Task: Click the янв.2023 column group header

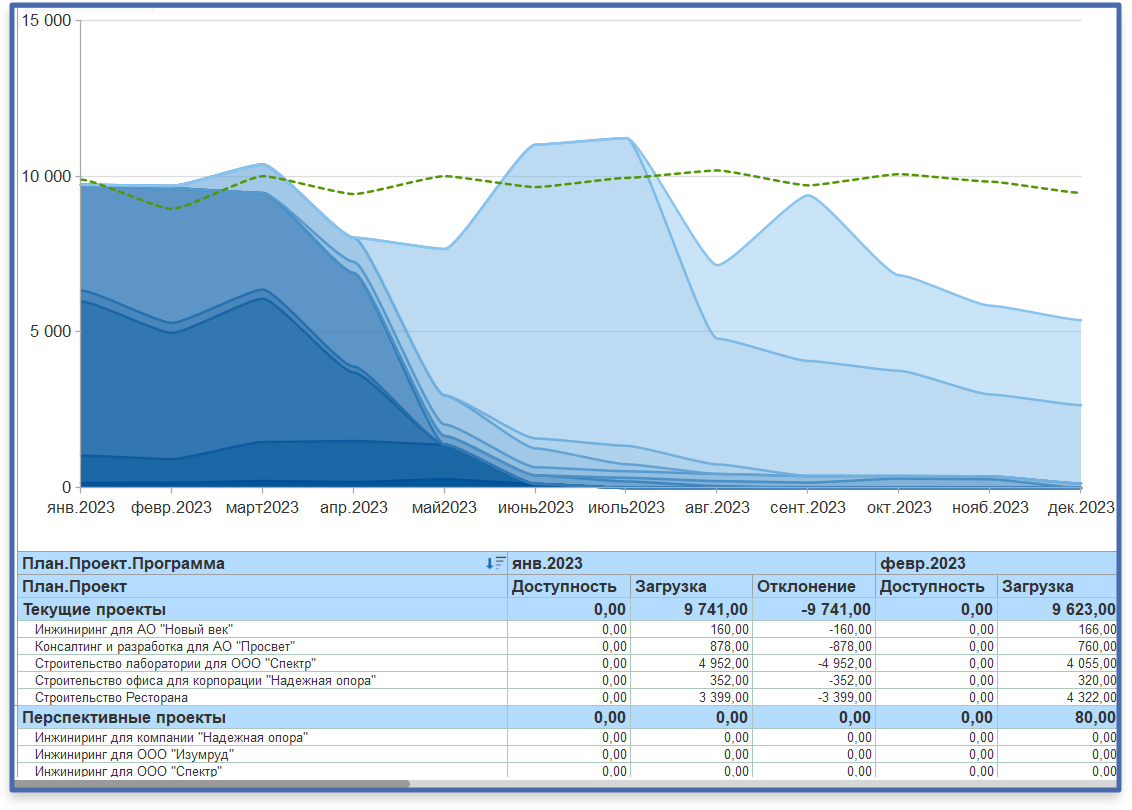Action: point(692,563)
